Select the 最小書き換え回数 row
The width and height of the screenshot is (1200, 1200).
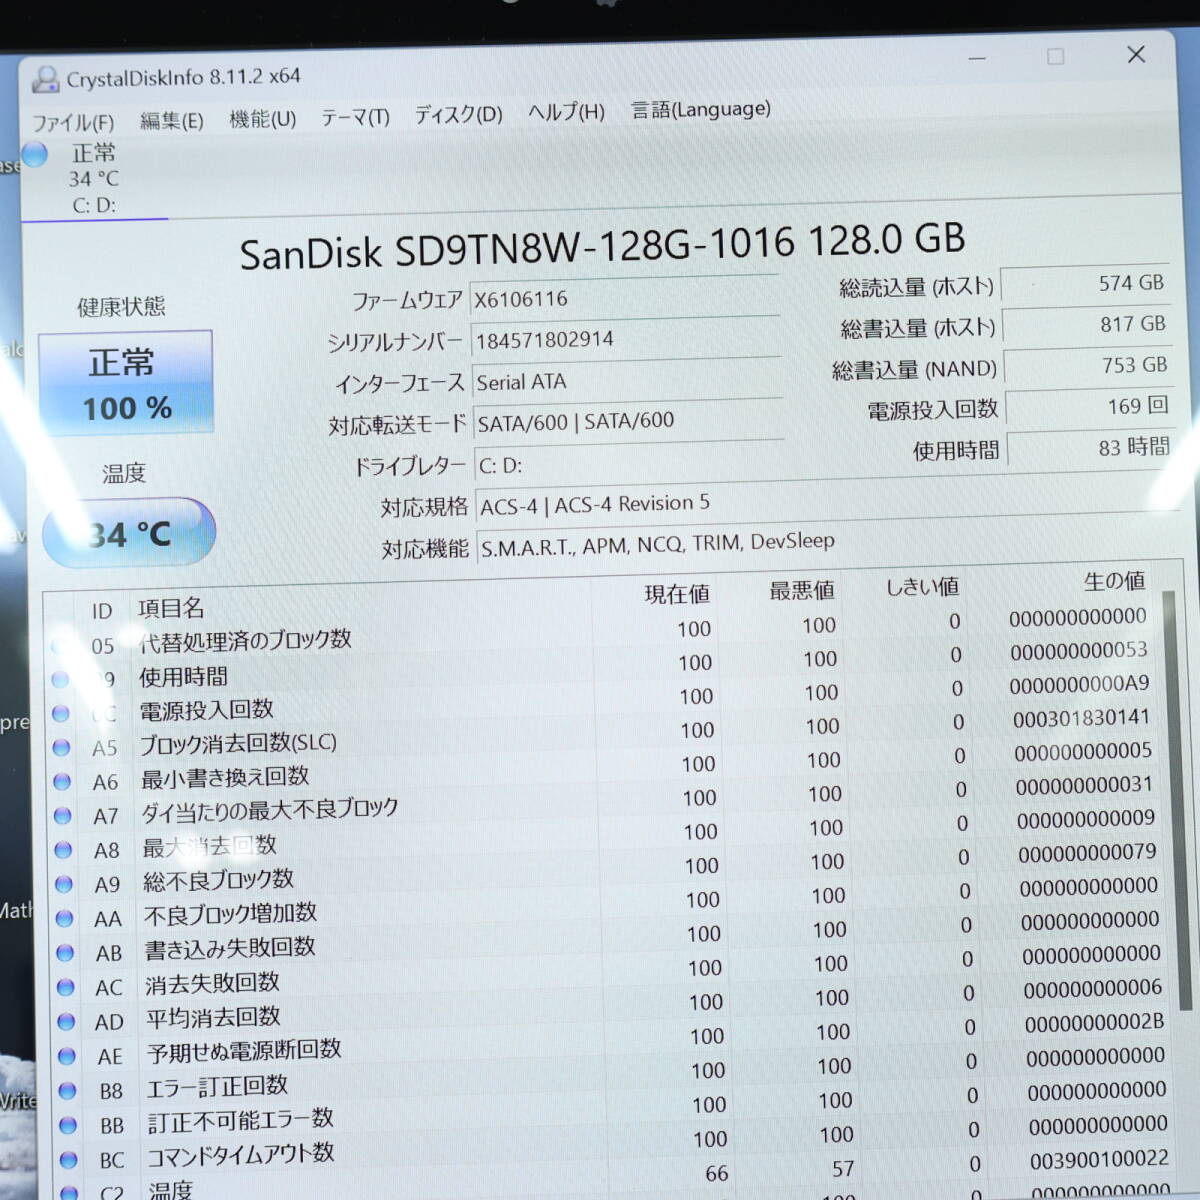click(x=603, y=769)
